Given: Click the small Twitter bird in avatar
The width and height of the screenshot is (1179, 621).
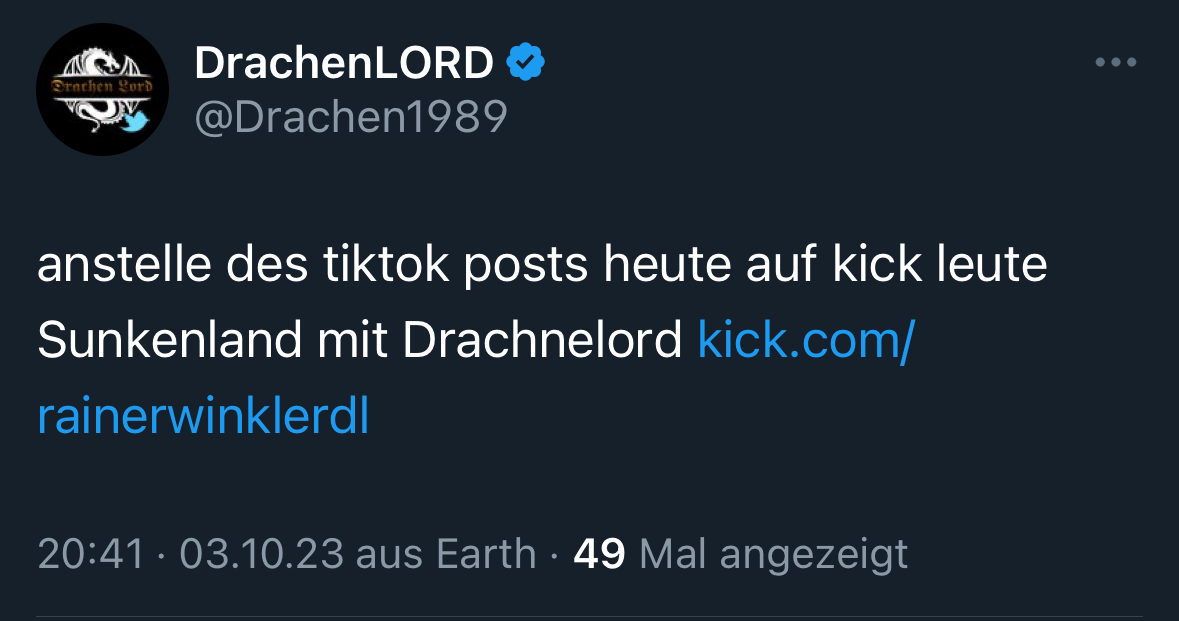Looking at the screenshot, I should coord(136,121).
